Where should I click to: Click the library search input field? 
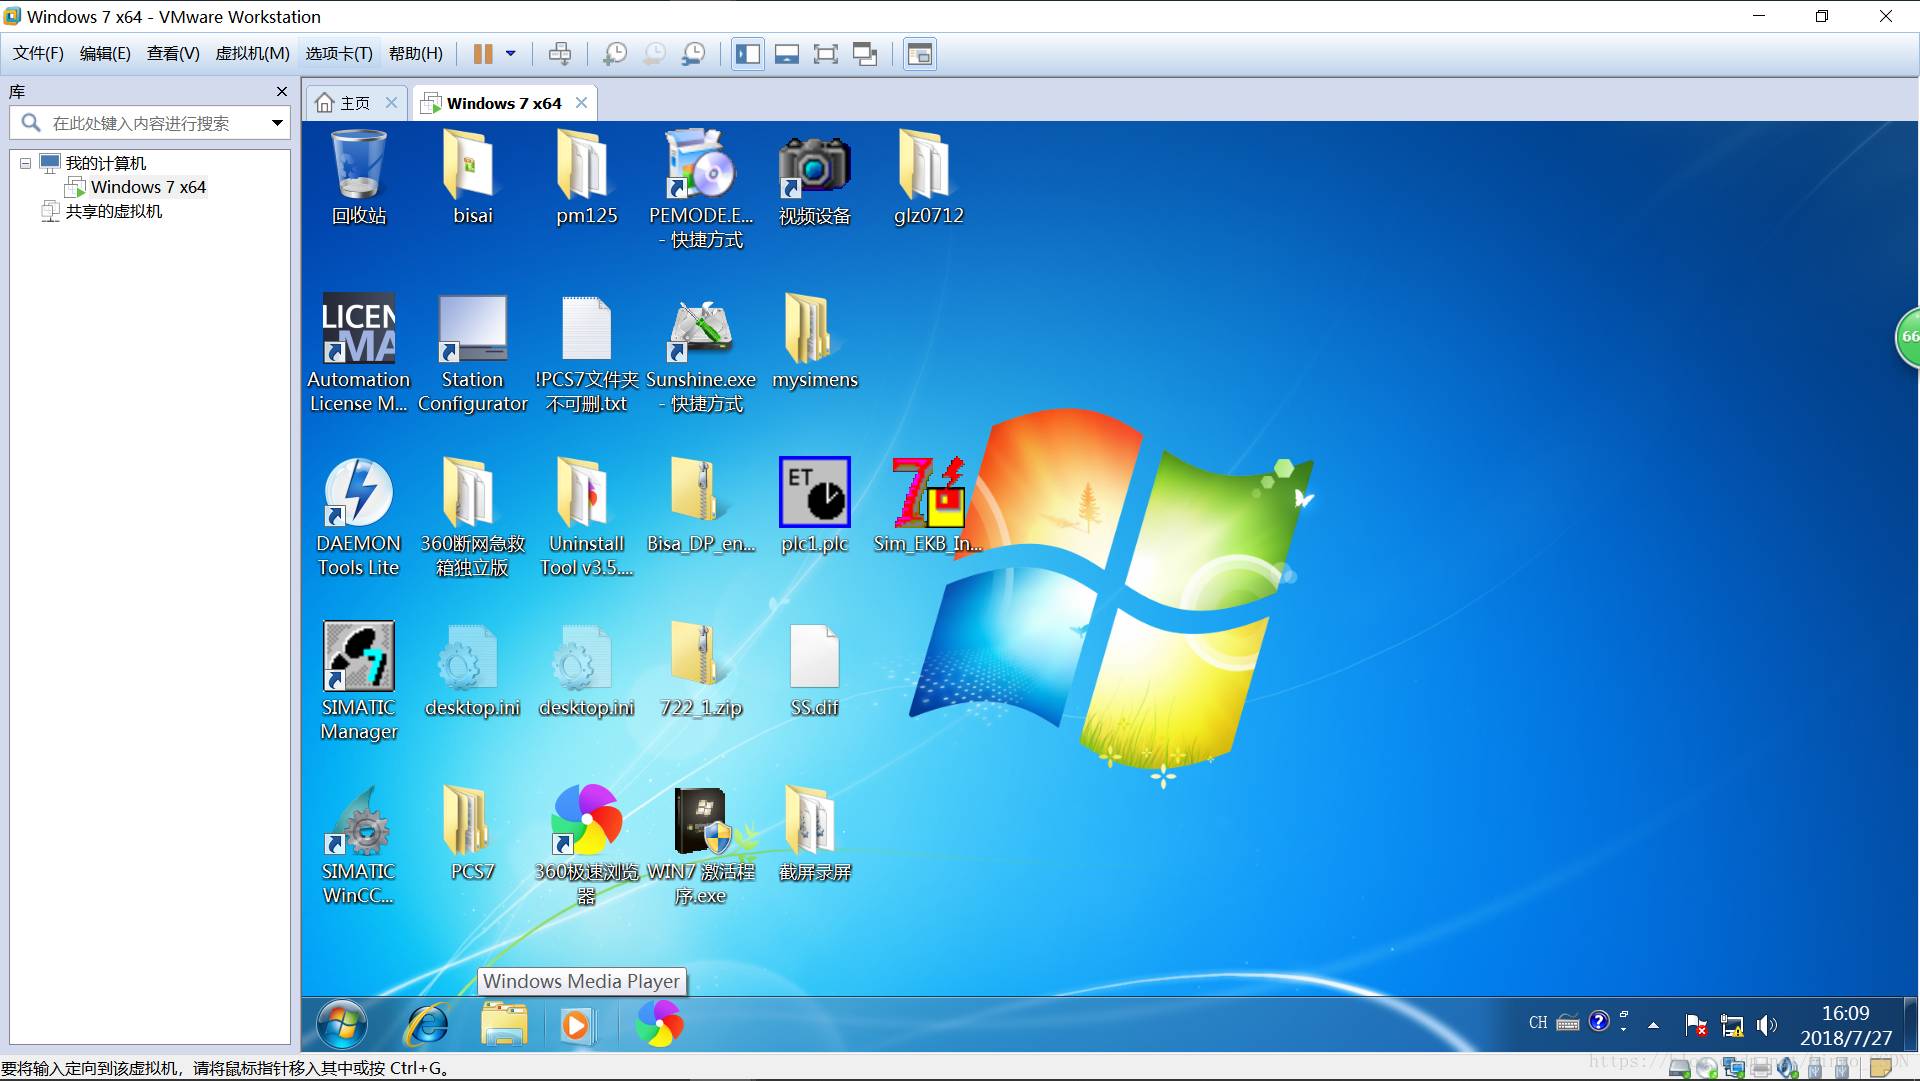[150, 123]
